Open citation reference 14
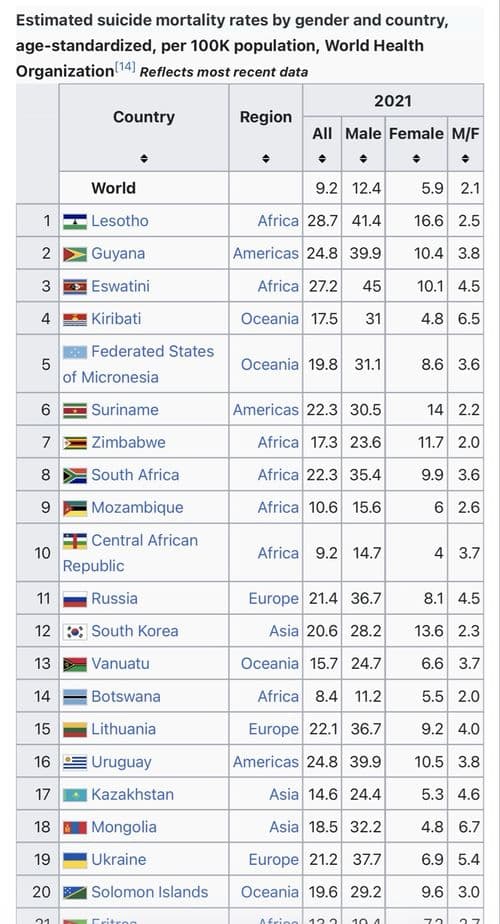This screenshot has width=500, height=924. coord(124,68)
